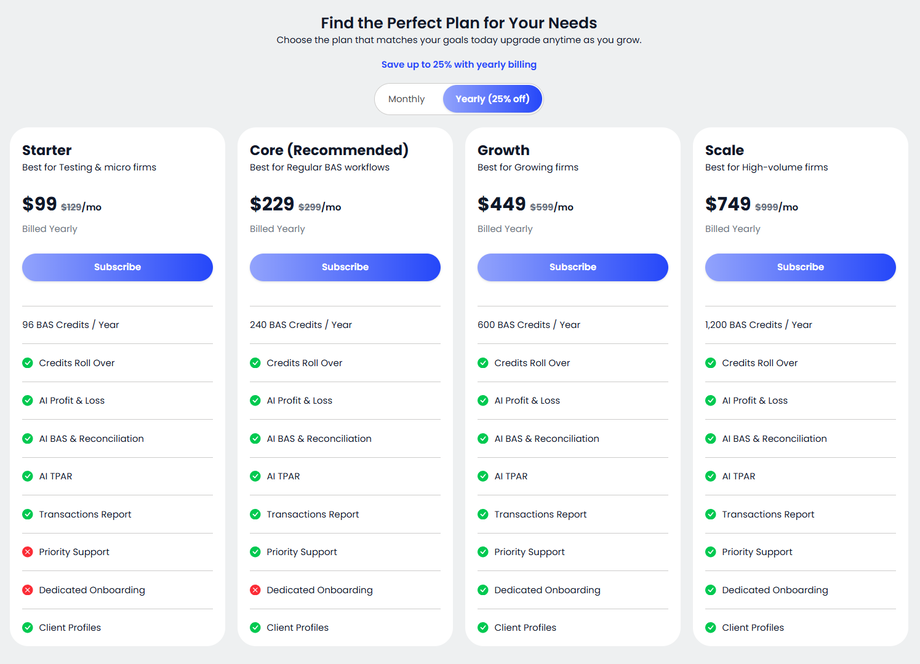
Task: Click green check beside Scale AI TPAR
Action: click(x=711, y=476)
